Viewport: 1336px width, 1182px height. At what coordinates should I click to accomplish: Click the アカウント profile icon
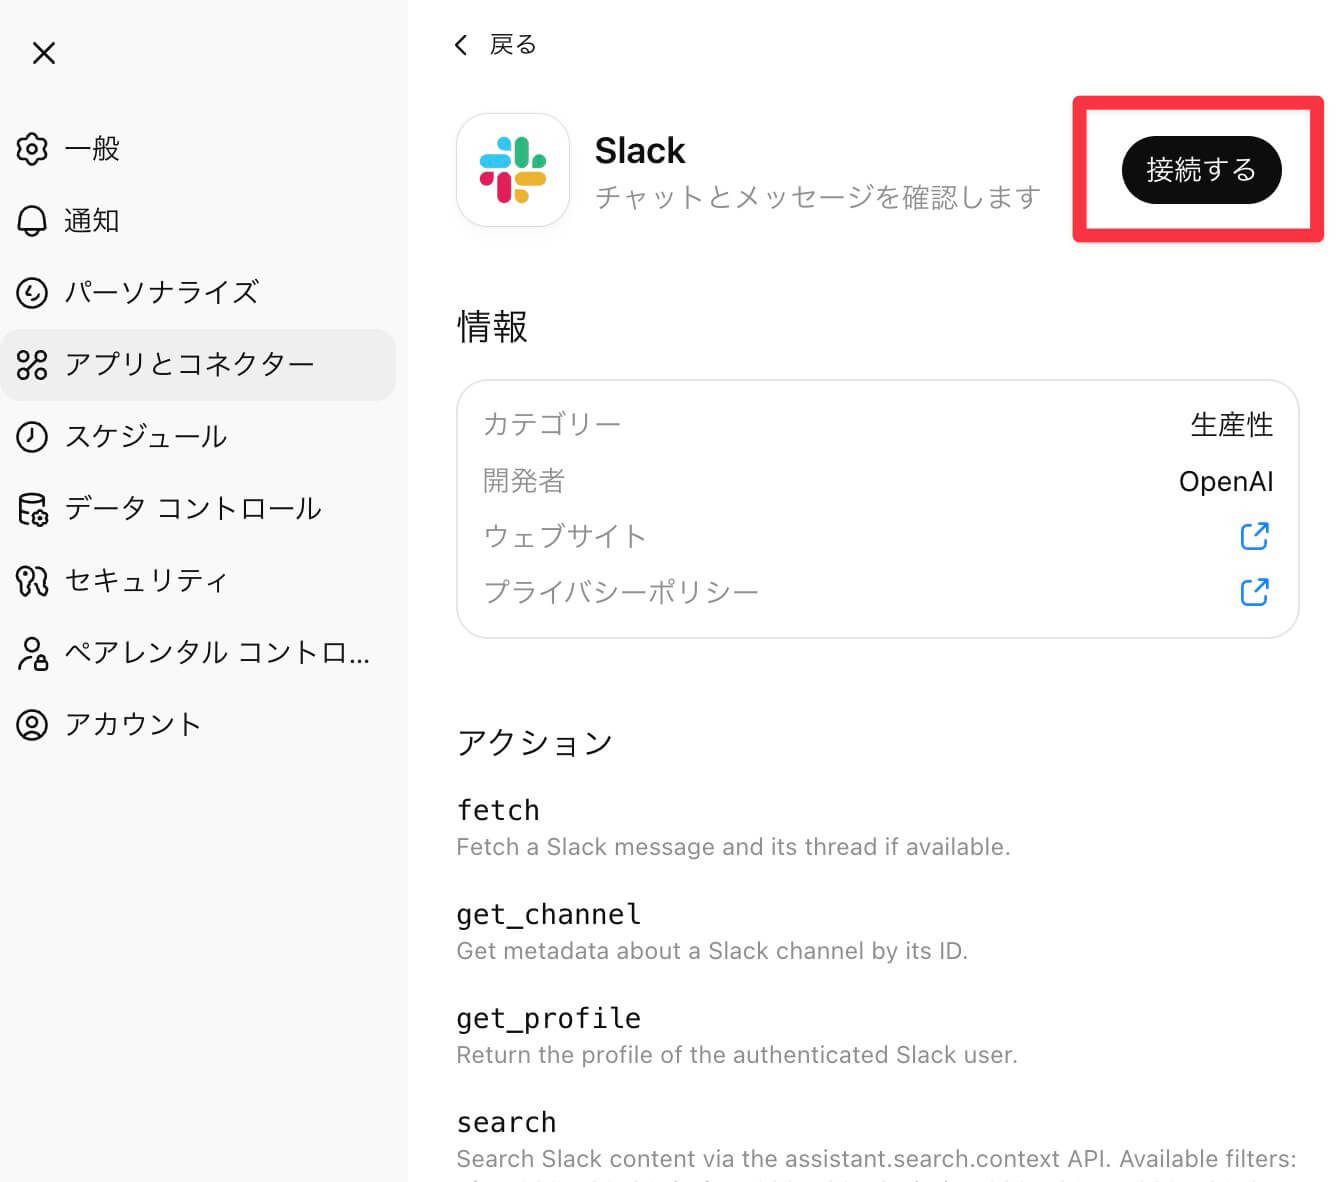point(32,725)
